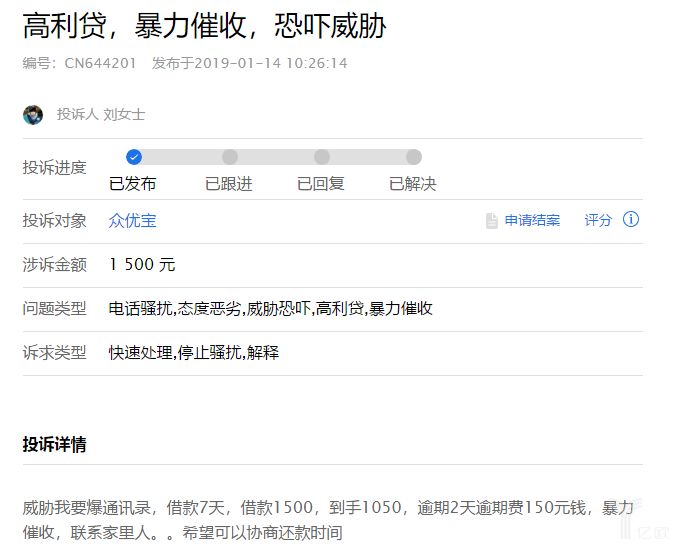Click the info circle icon next to 评分

tap(631, 220)
